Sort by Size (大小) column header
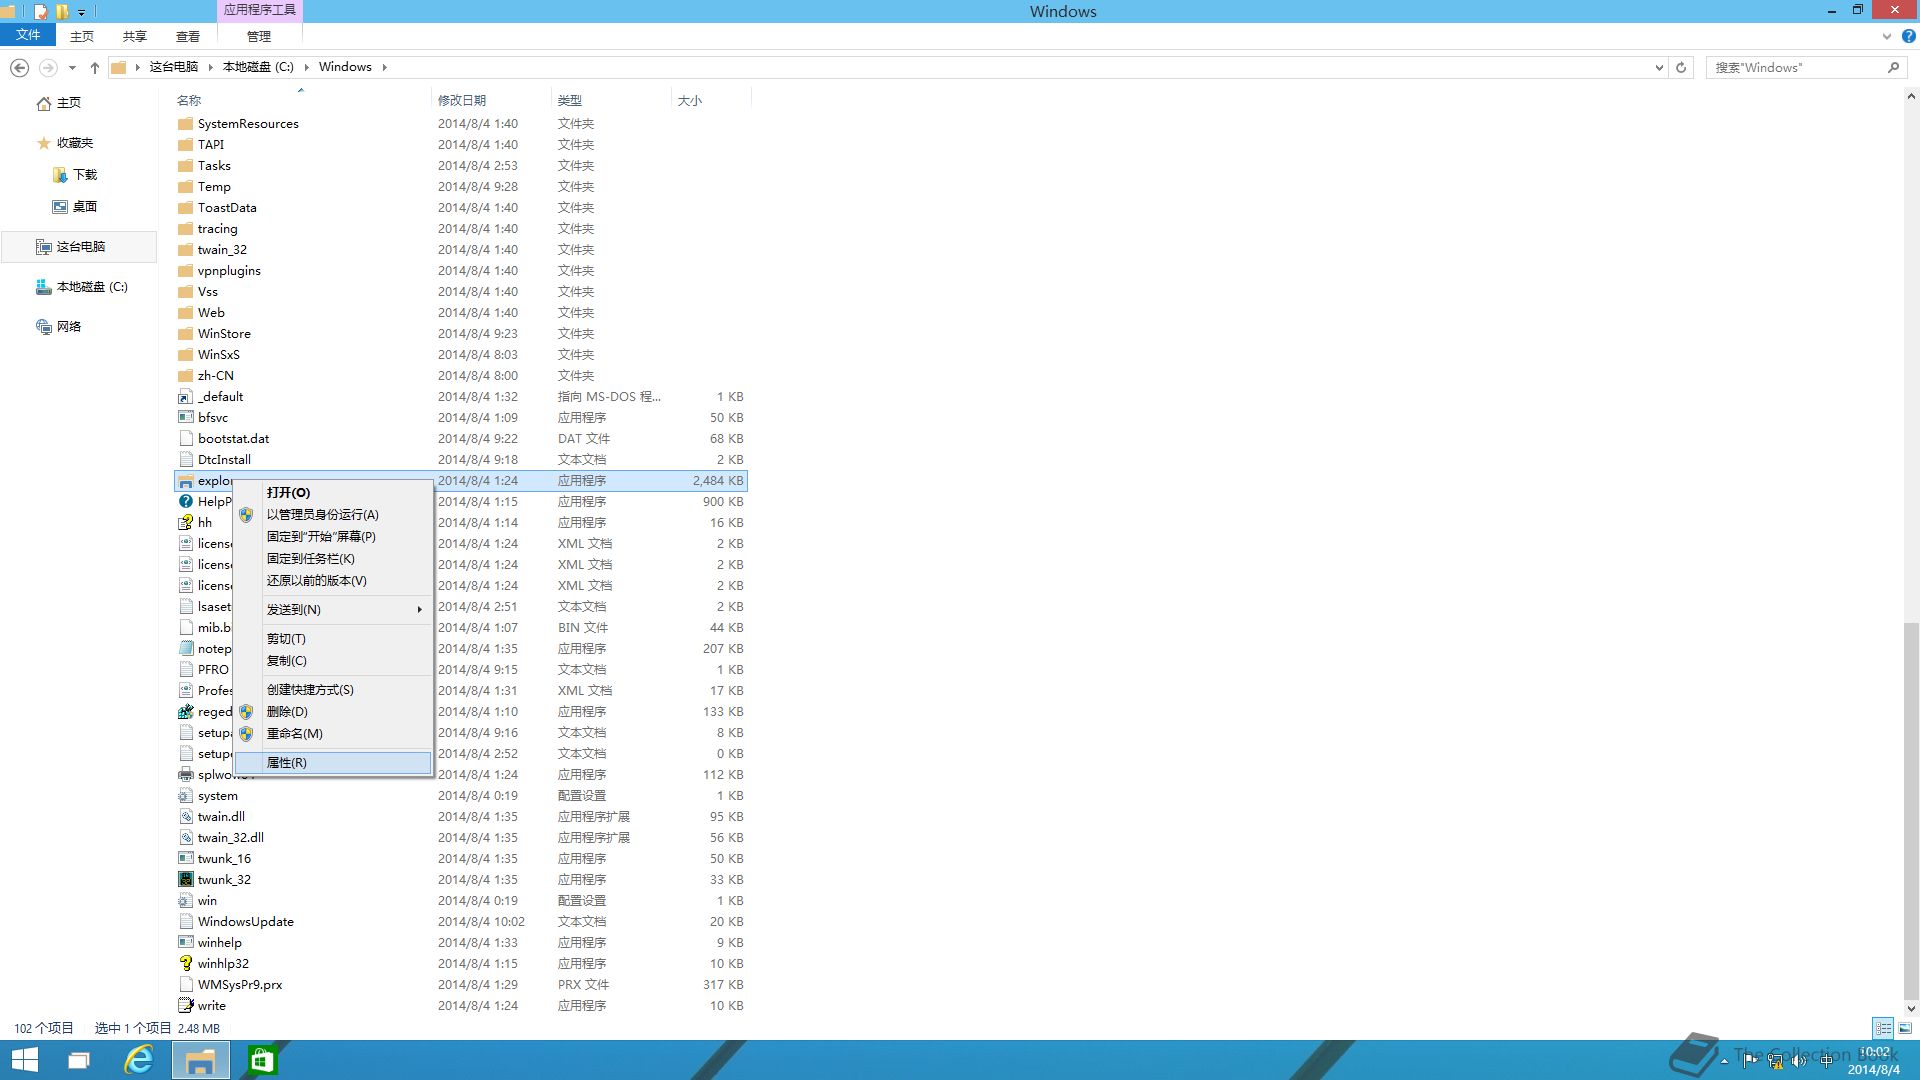The width and height of the screenshot is (1920, 1080). click(710, 100)
